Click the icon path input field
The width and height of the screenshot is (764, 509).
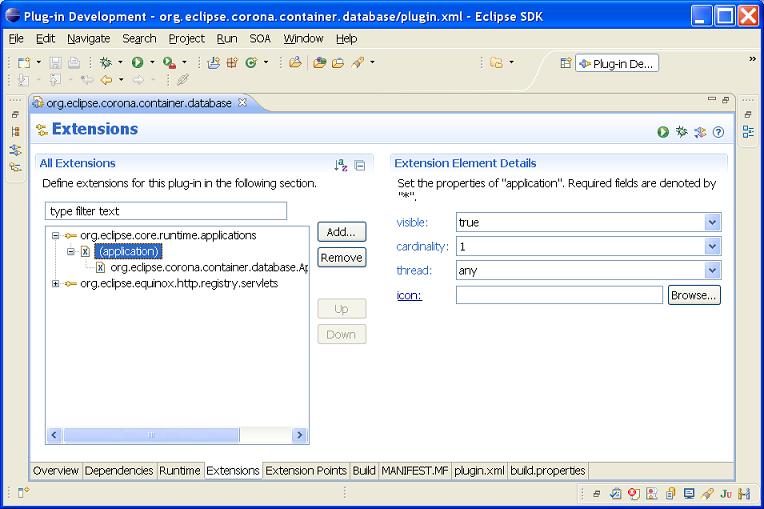click(x=559, y=295)
